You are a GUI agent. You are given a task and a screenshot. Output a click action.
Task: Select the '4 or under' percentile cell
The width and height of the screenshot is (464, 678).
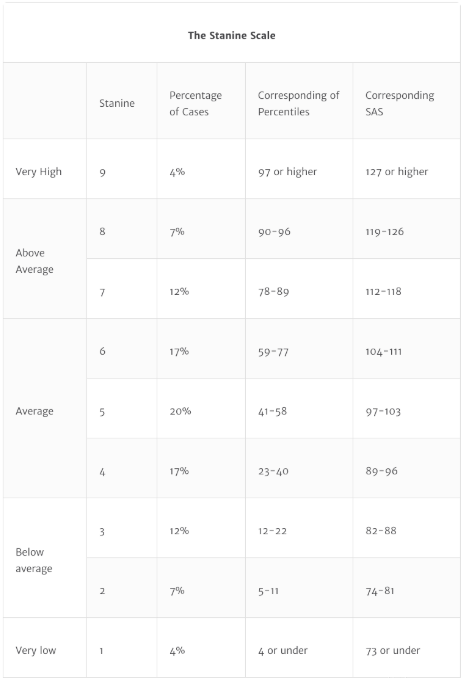[x=283, y=650]
